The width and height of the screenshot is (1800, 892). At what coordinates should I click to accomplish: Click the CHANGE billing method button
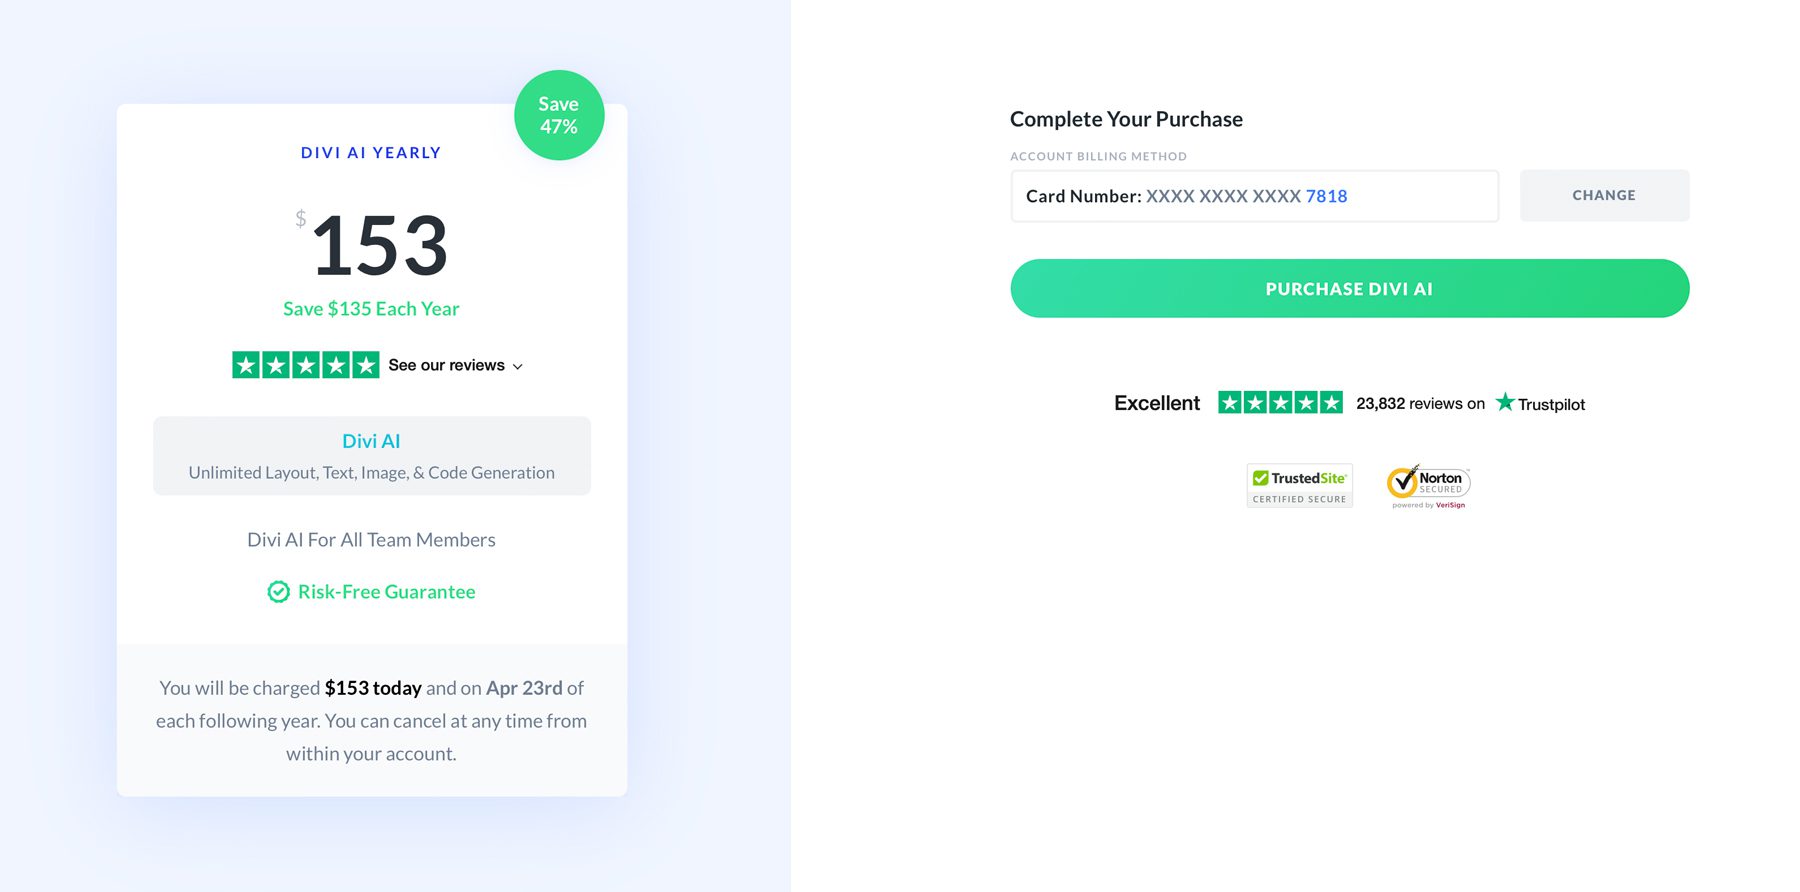pos(1603,195)
